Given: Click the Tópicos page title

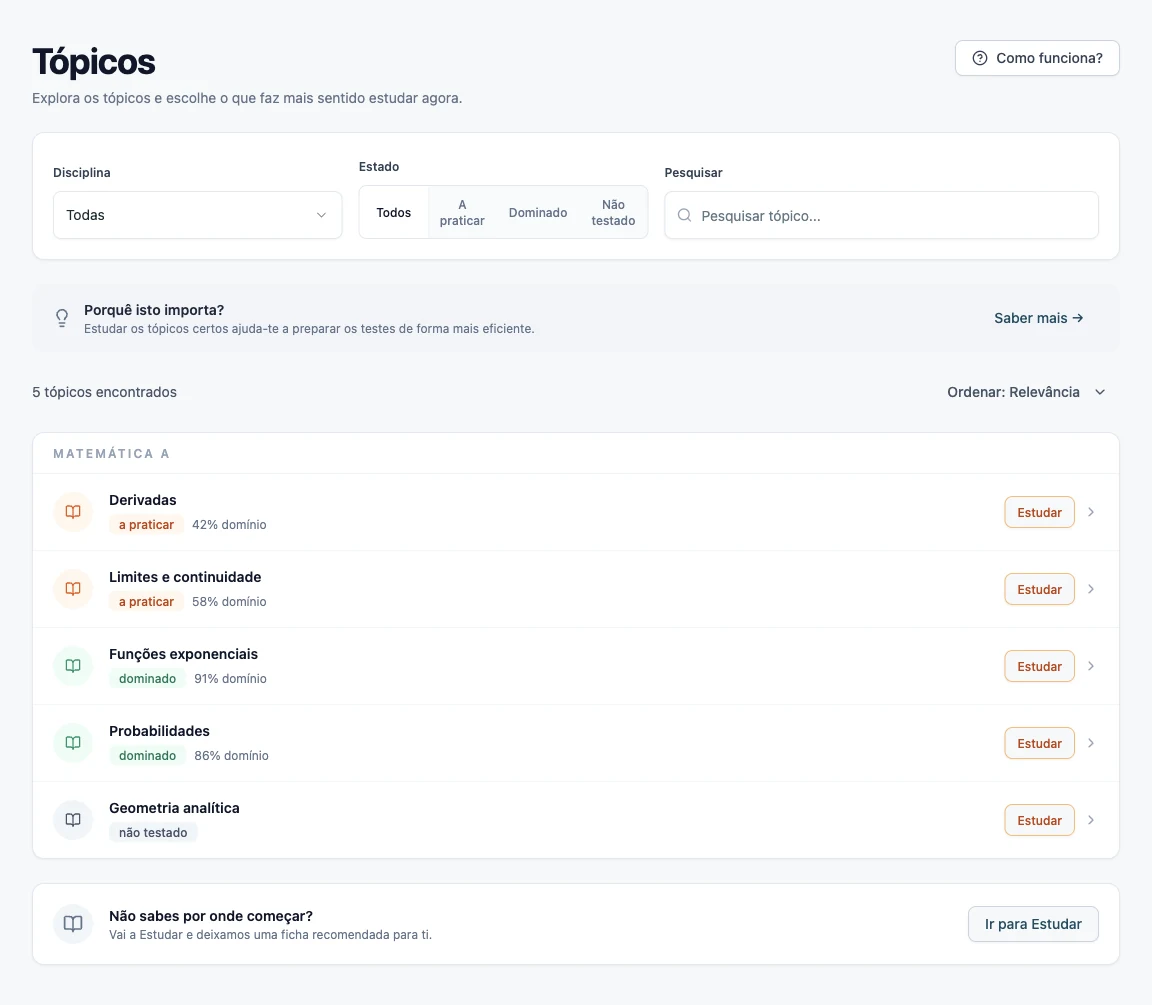Looking at the screenshot, I should click(x=94, y=62).
